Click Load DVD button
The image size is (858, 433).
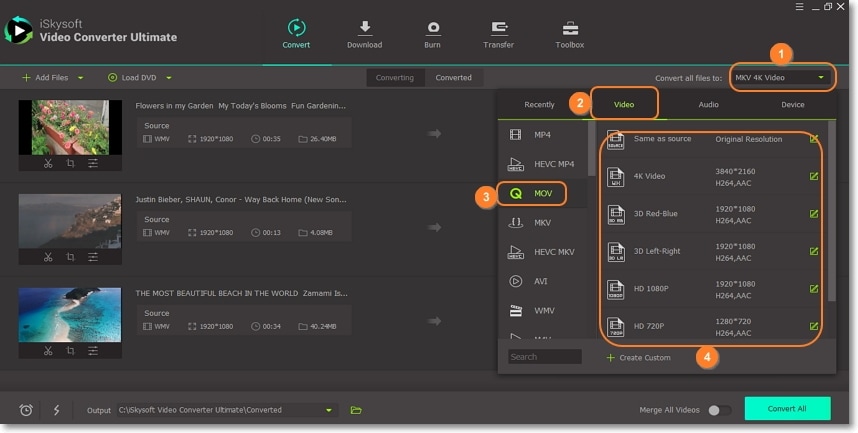(x=132, y=78)
